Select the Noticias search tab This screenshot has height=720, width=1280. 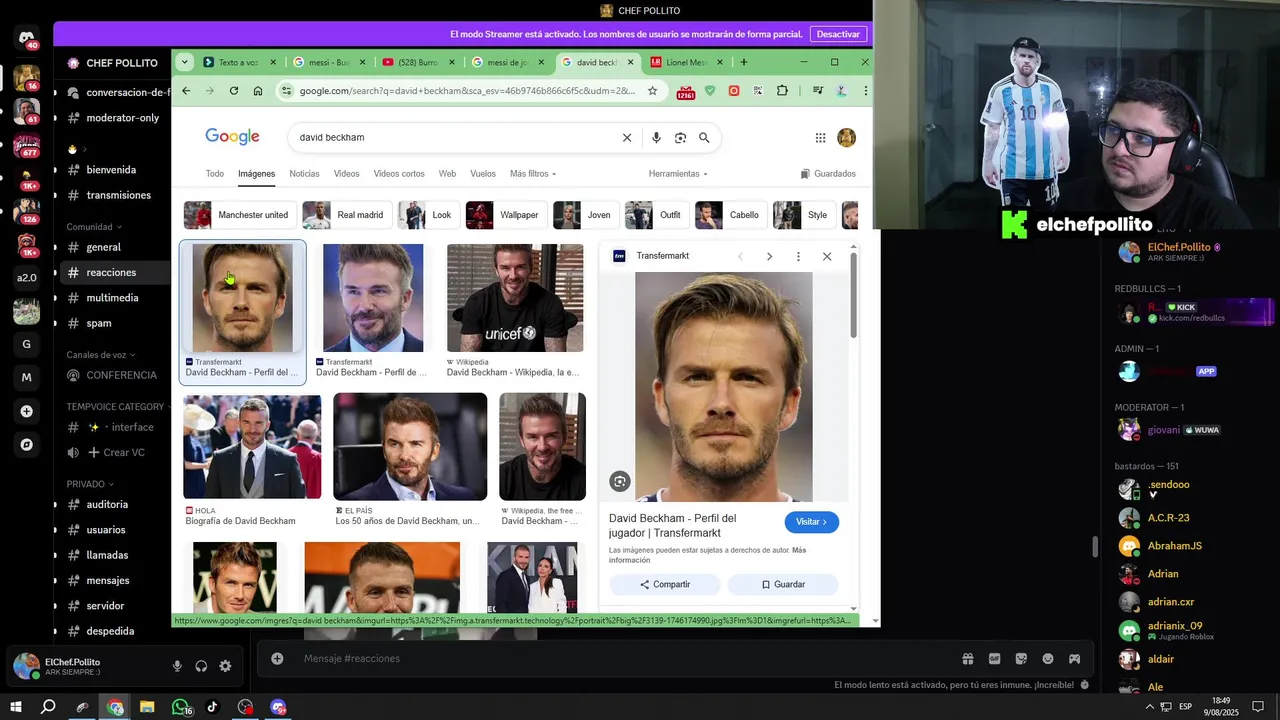click(x=304, y=174)
